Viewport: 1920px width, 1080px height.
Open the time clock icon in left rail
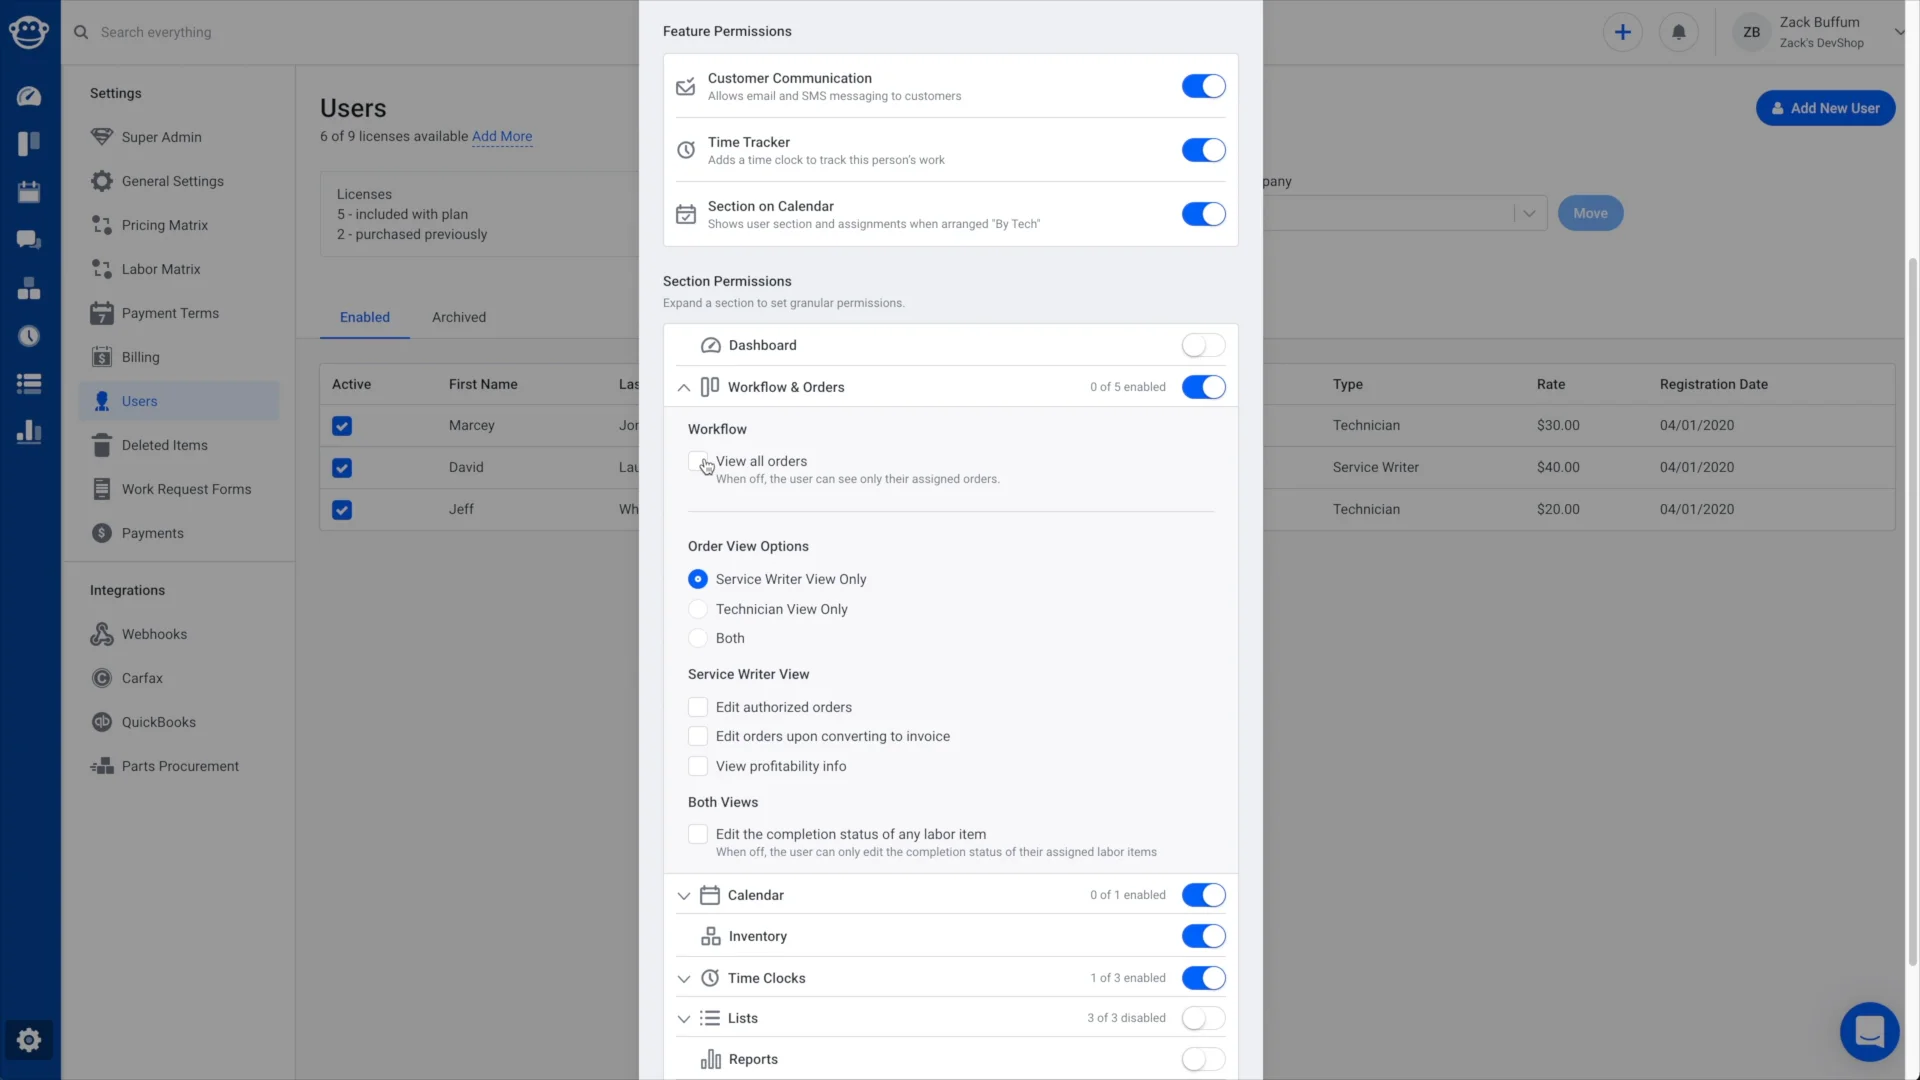[x=29, y=336]
